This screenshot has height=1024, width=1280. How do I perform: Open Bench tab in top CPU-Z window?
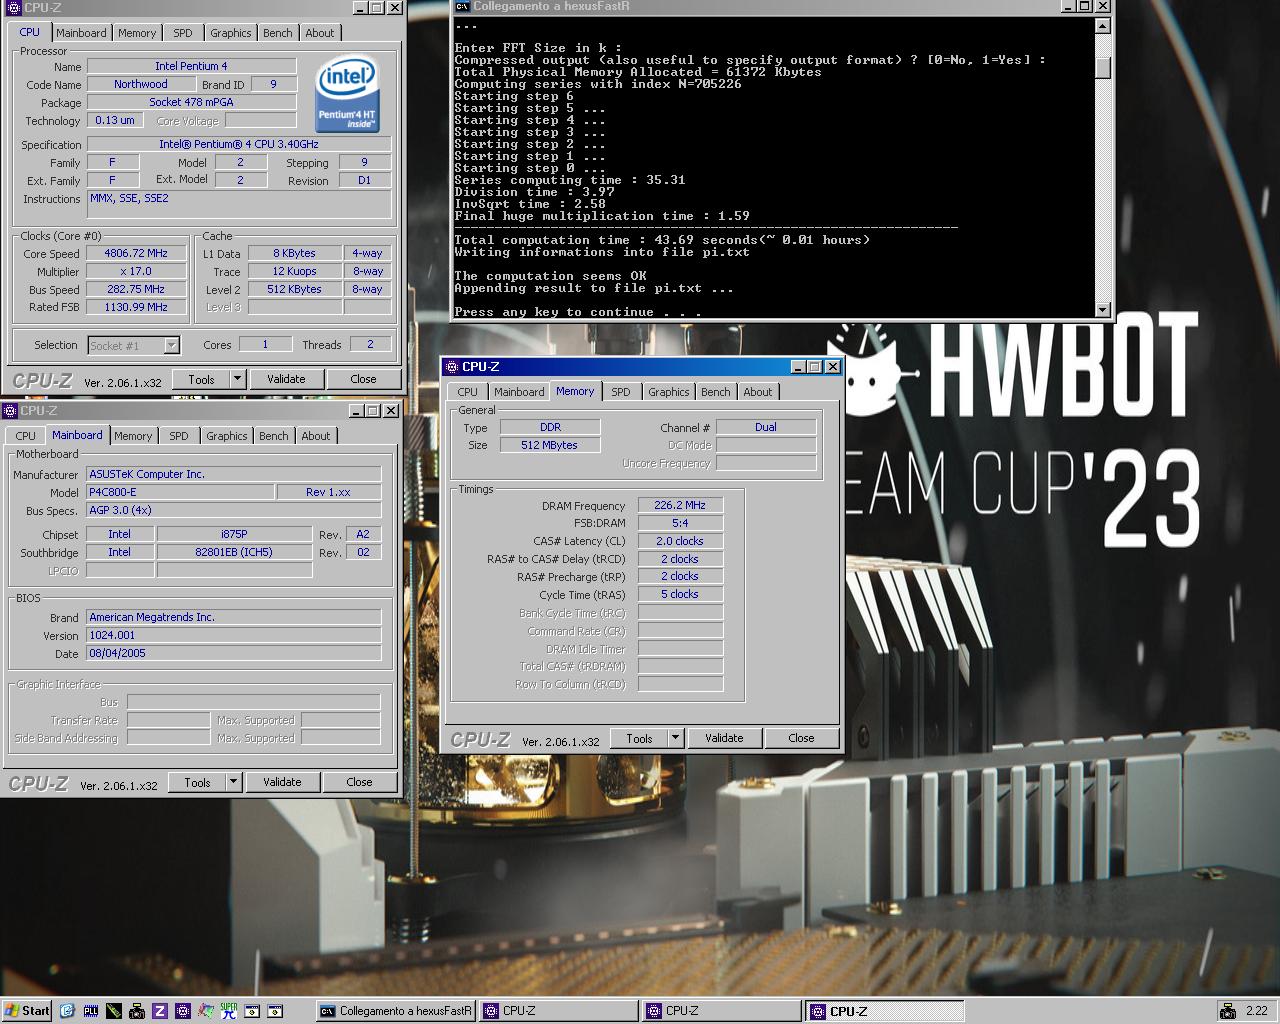(x=278, y=33)
